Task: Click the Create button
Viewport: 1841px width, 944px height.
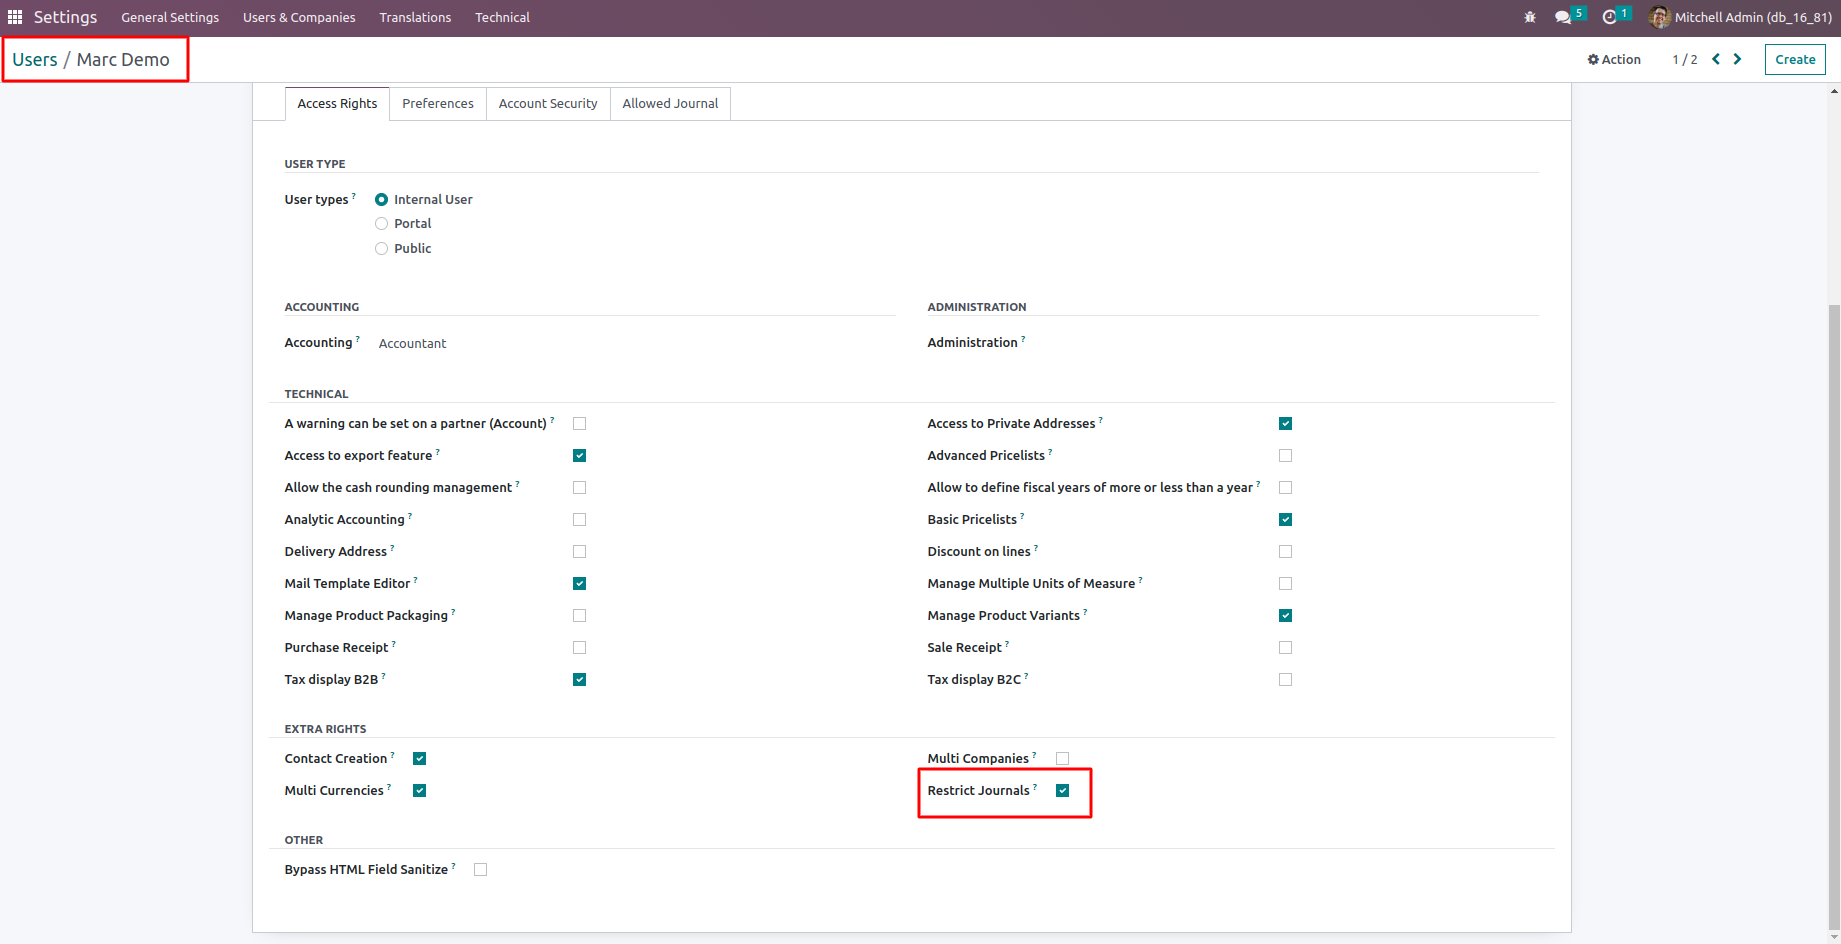Action: (x=1795, y=59)
